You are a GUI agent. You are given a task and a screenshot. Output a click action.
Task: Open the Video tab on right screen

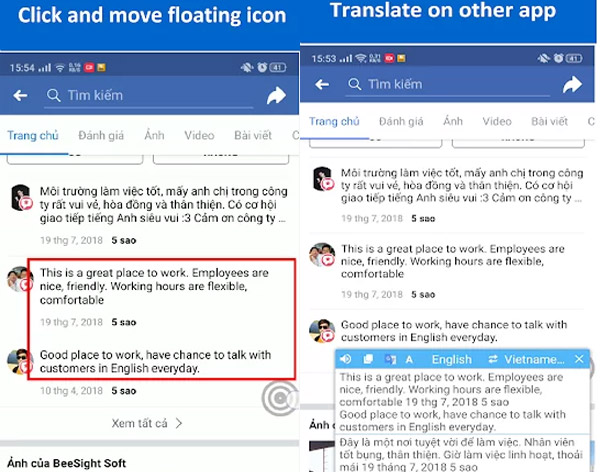point(497,121)
